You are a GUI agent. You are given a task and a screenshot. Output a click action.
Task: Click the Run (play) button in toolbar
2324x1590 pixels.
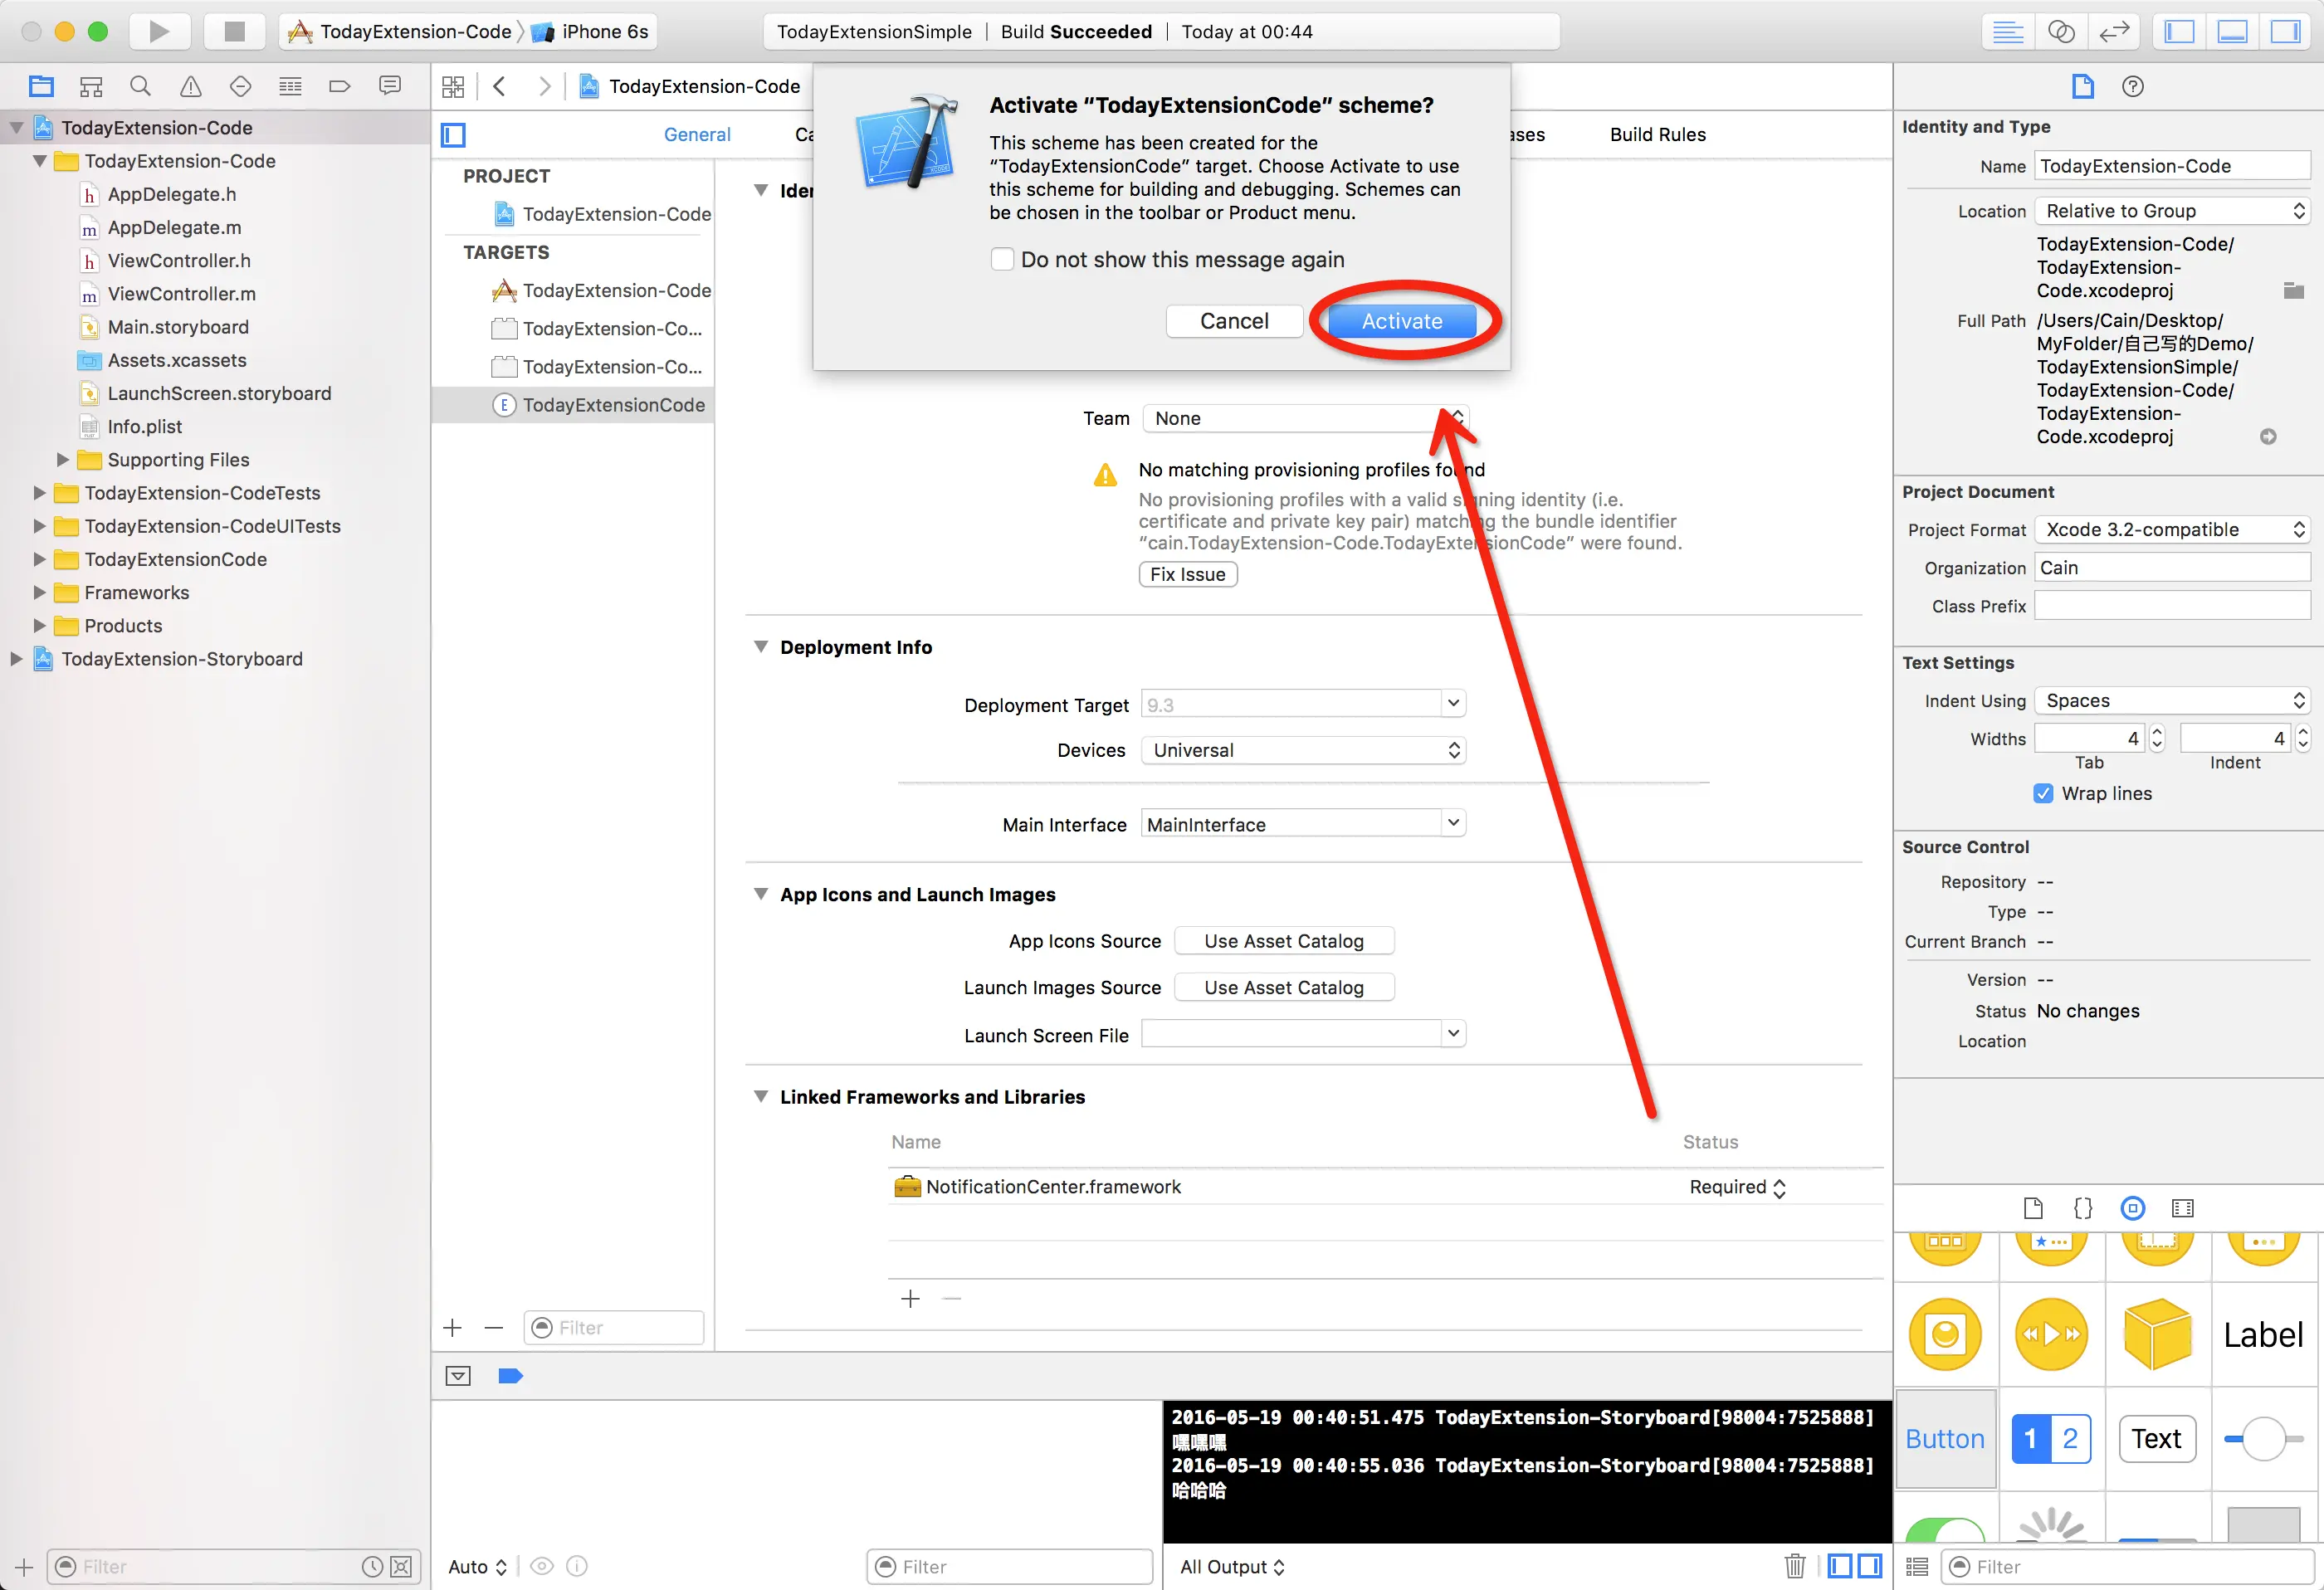tap(158, 31)
